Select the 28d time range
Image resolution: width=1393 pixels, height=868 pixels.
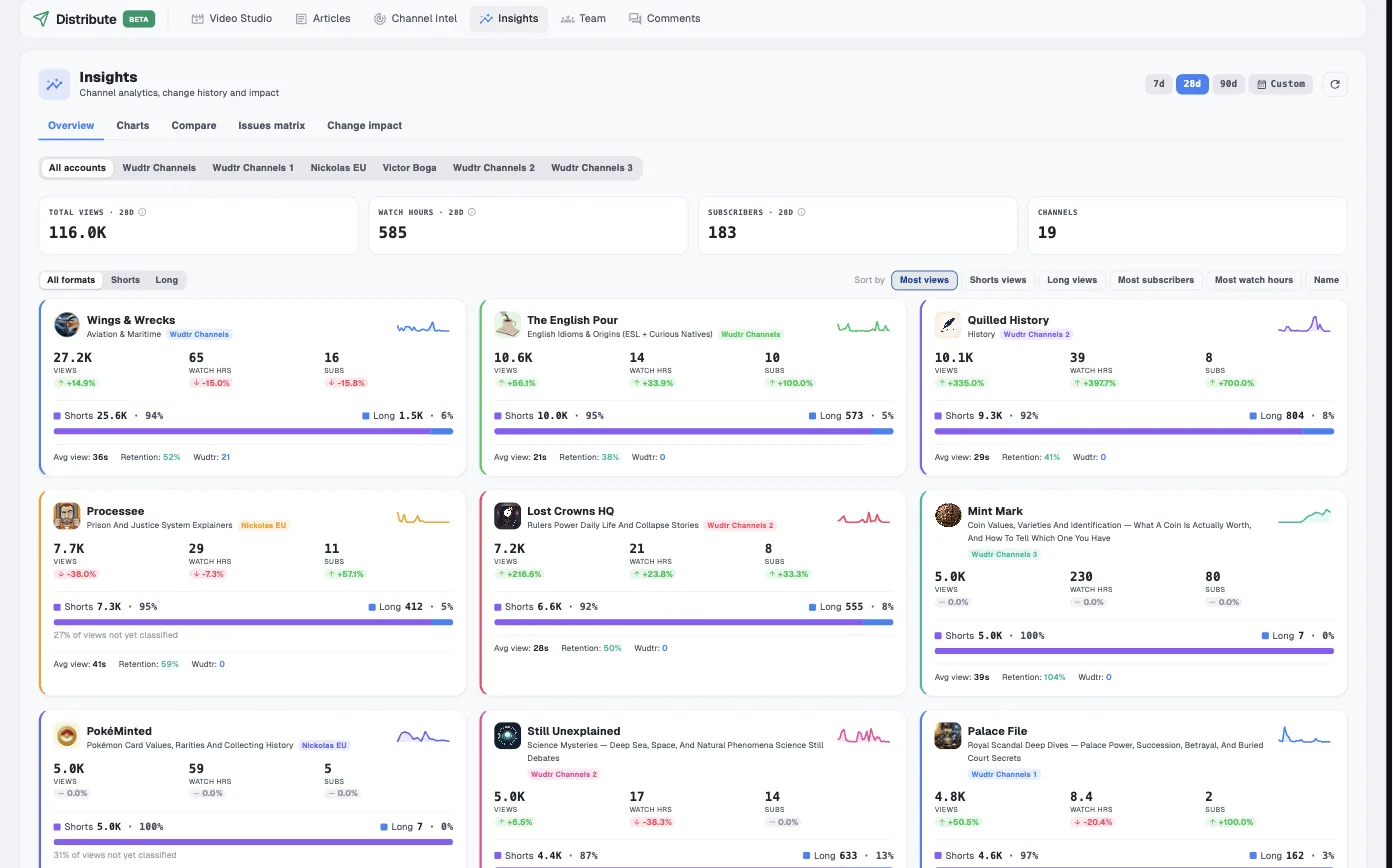tap(1191, 84)
